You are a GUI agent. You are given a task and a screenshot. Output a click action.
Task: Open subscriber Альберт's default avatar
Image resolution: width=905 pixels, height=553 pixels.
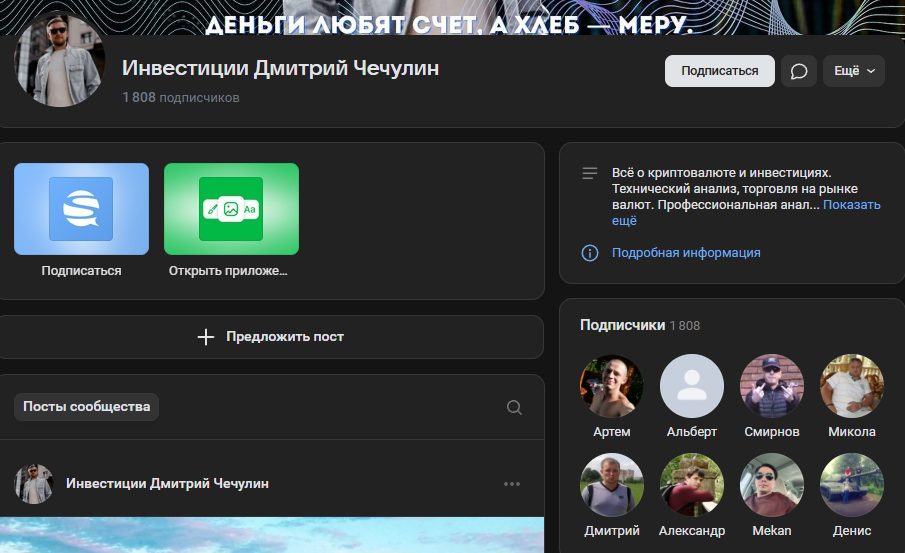(692, 386)
